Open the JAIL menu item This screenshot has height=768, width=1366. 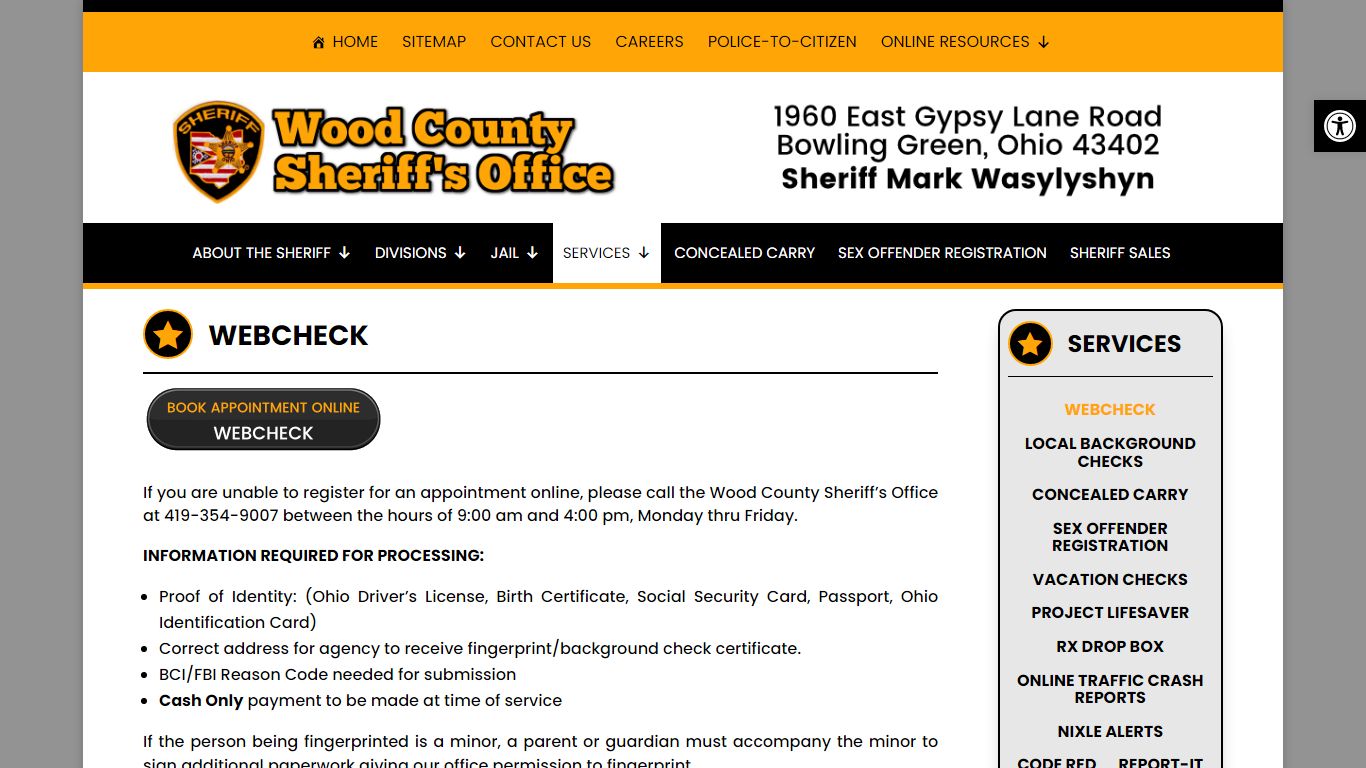point(504,253)
